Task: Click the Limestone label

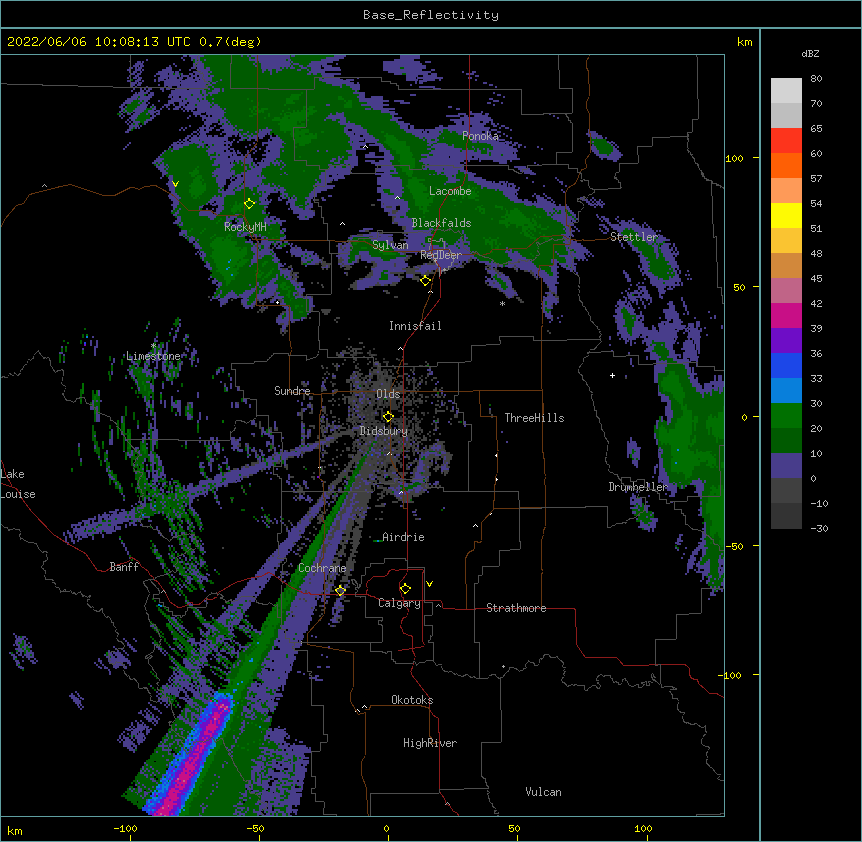Action: [x=153, y=356]
